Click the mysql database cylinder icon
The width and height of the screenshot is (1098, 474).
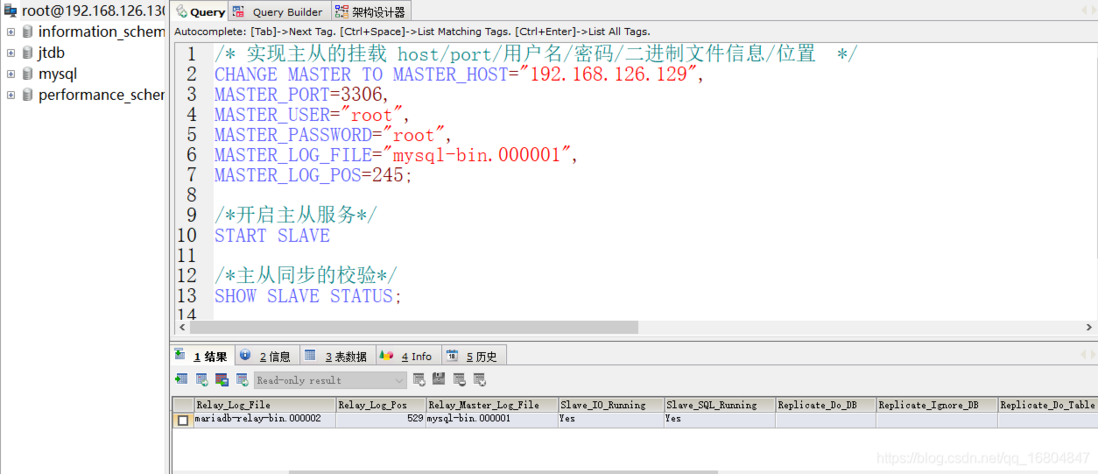tap(27, 74)
